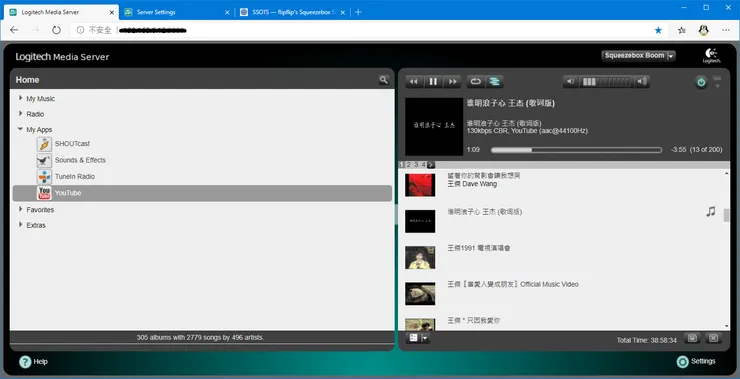Click the volume down speaker icon
740x379 pixels.
pyautogui.click(x=571, y=82)
